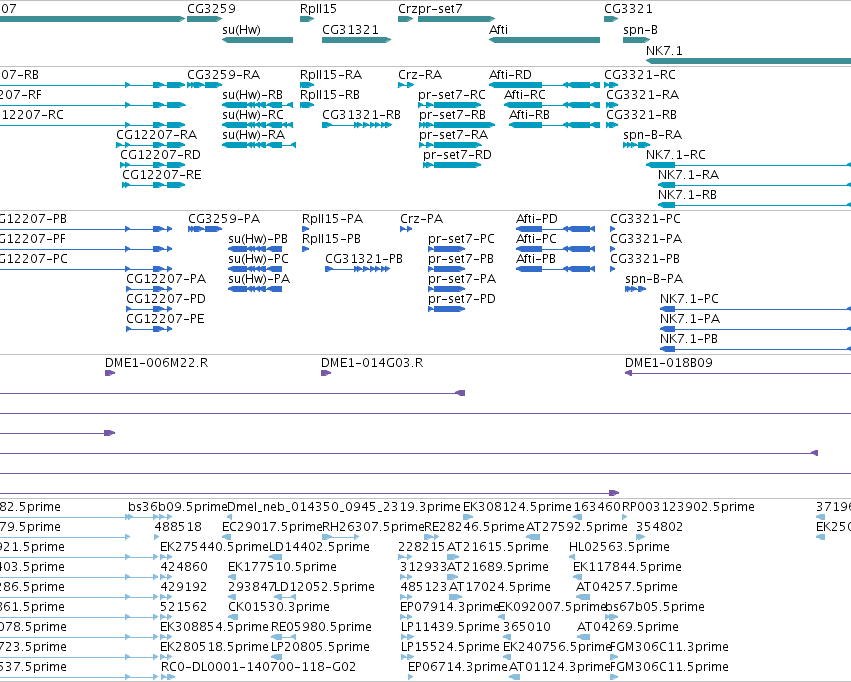Image resolution: width=851 pixels, height=682 pixels.
Task: Select the CG3321-RC transcript label
Action: (640, 75)
